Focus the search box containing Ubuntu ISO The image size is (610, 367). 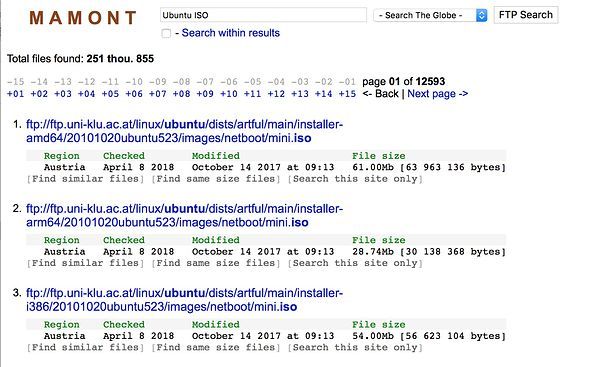click(263, 15)
